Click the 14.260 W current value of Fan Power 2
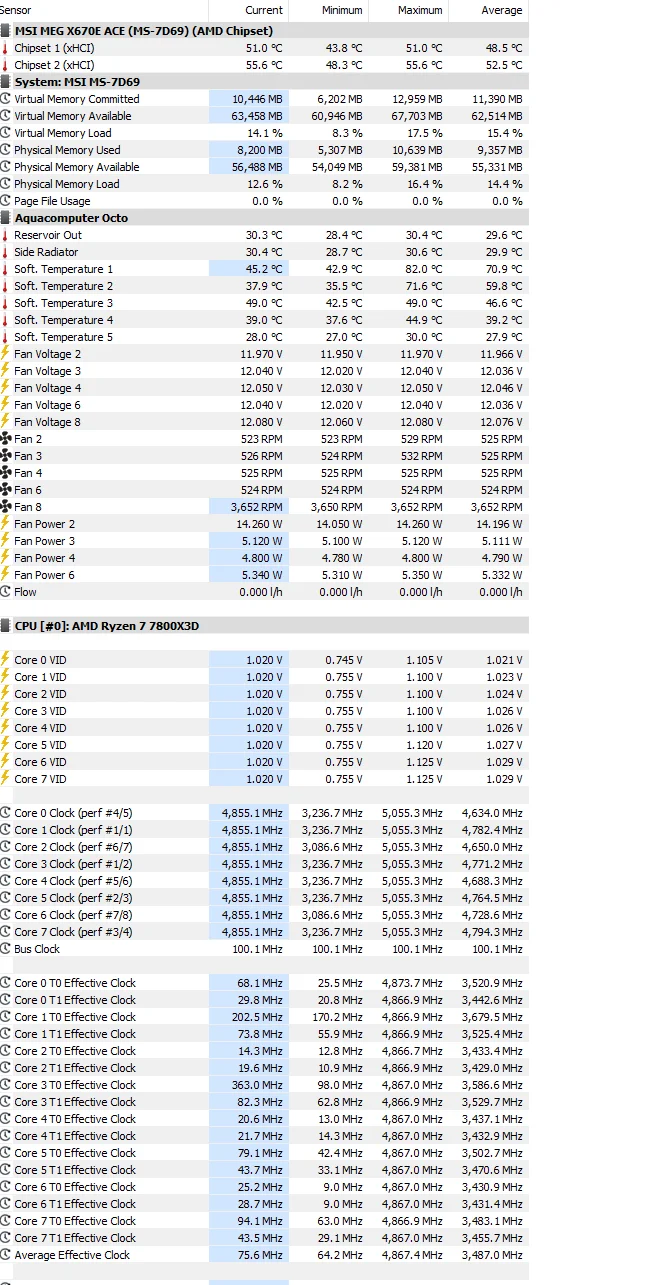 point(261,524)
